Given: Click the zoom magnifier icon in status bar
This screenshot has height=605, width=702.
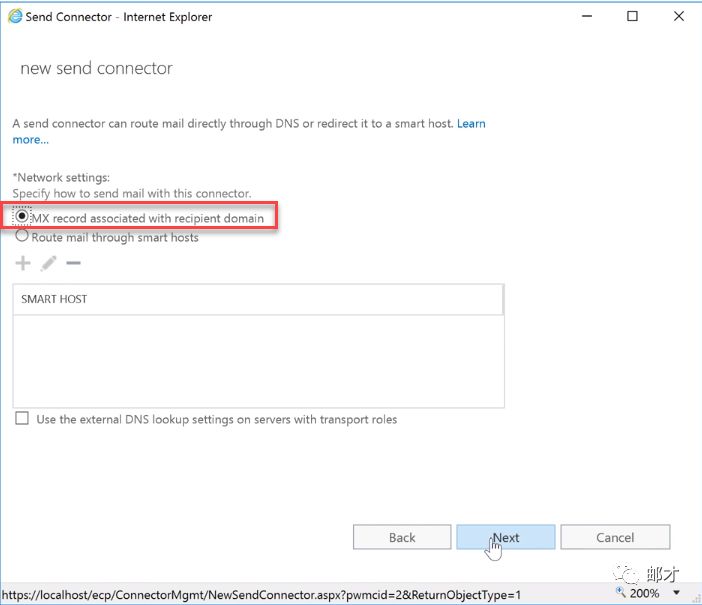Looking at the screenshot, I should 620,593.
